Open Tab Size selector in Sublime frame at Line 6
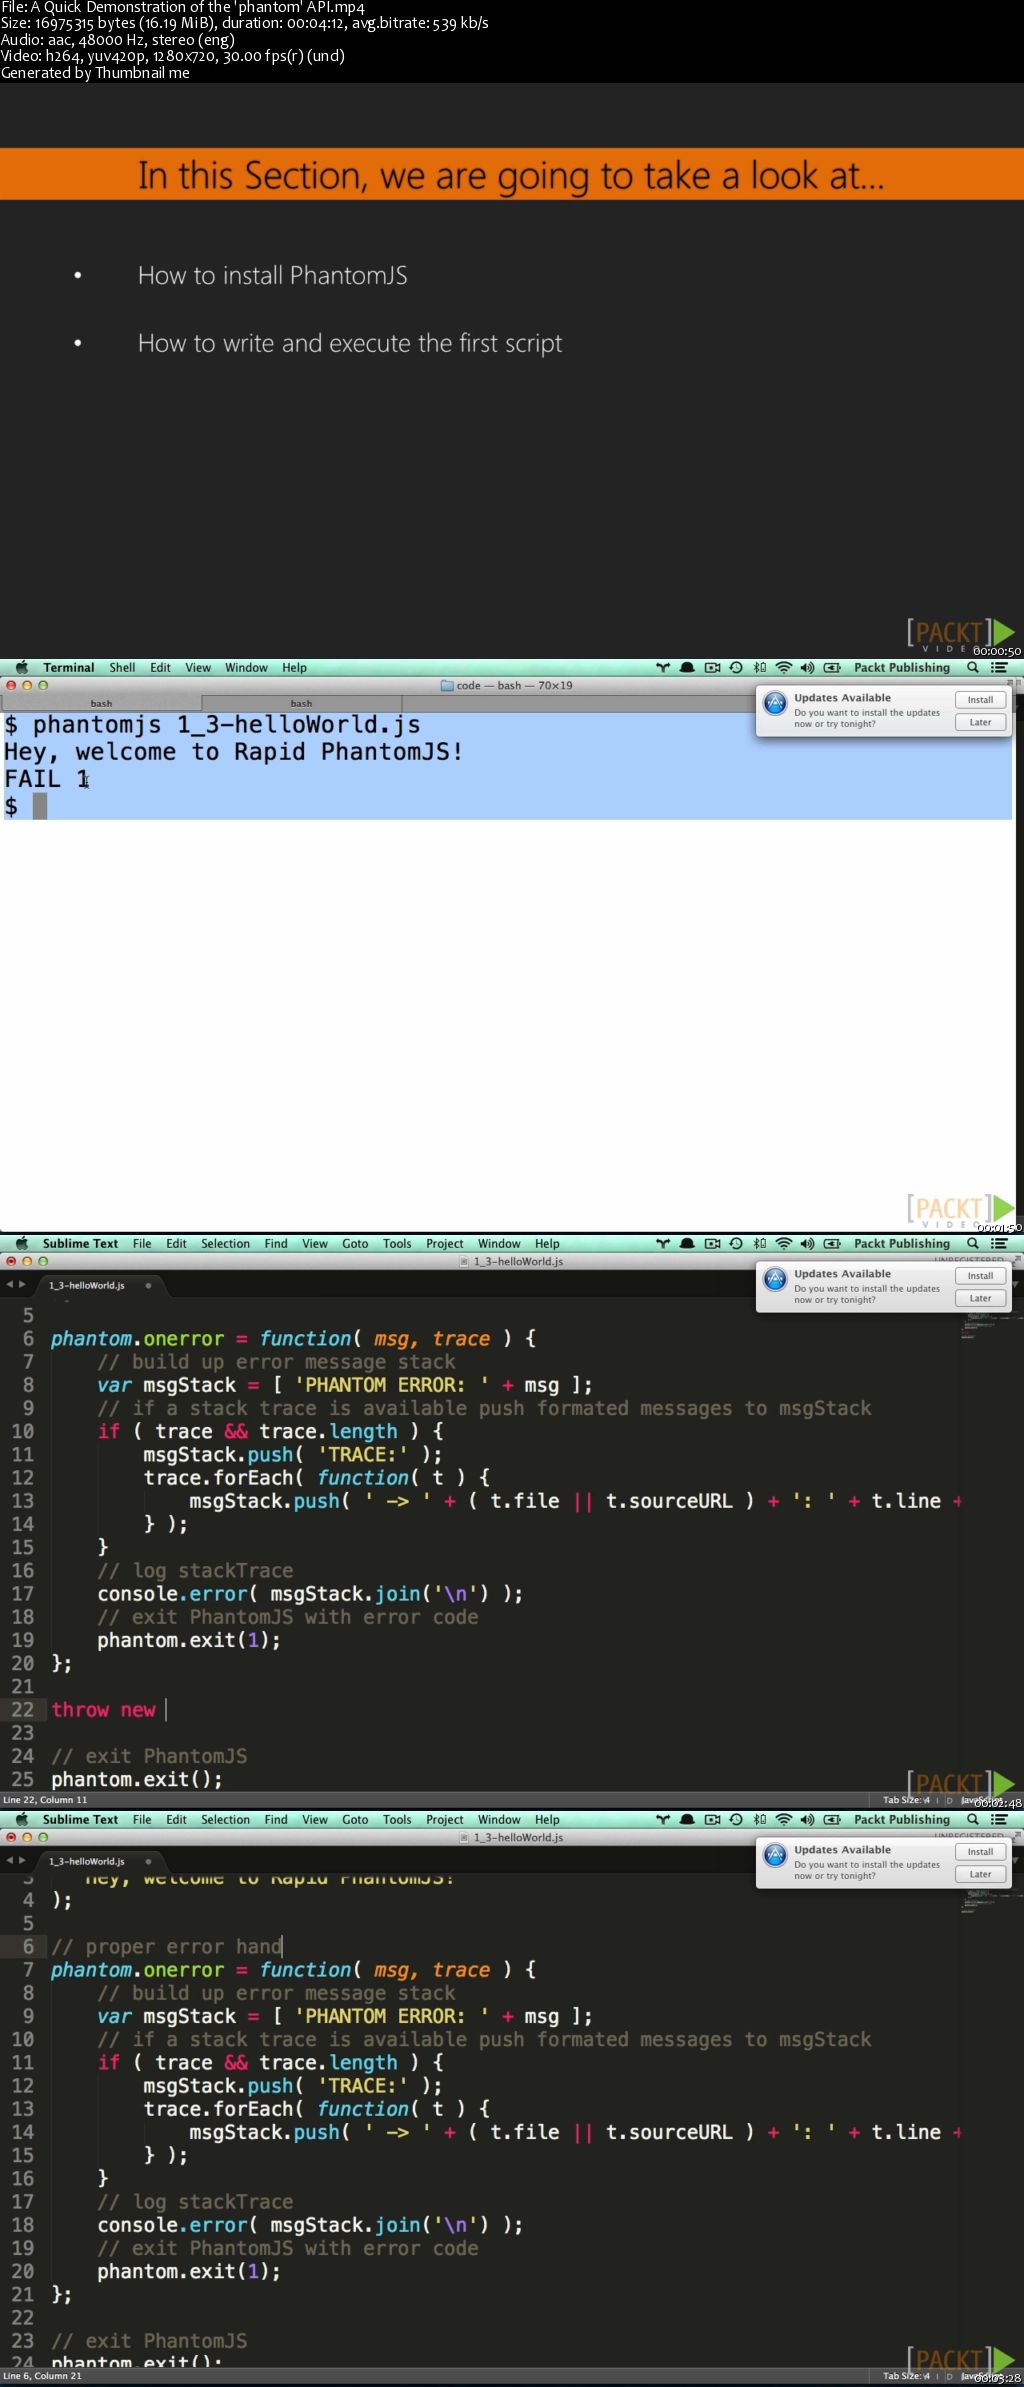This screenshot has height=2387, width=1024. click(906, 2376)
